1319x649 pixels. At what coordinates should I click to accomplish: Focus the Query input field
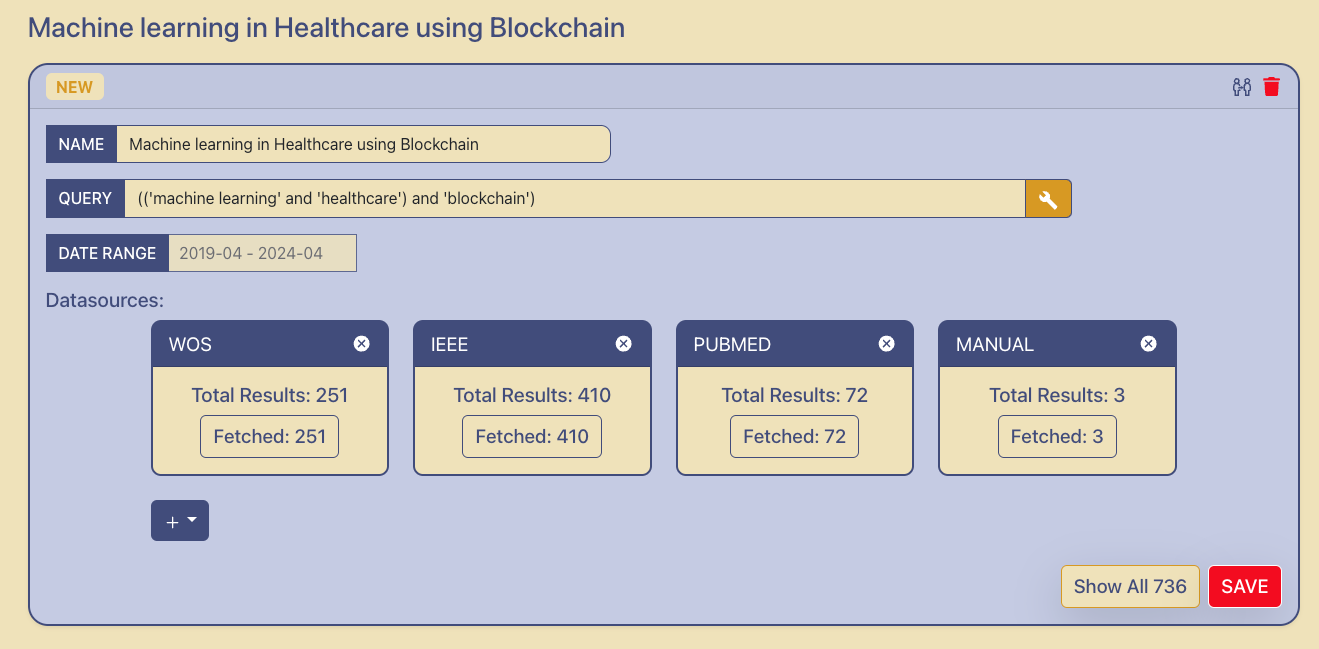[x=575, y=199]
